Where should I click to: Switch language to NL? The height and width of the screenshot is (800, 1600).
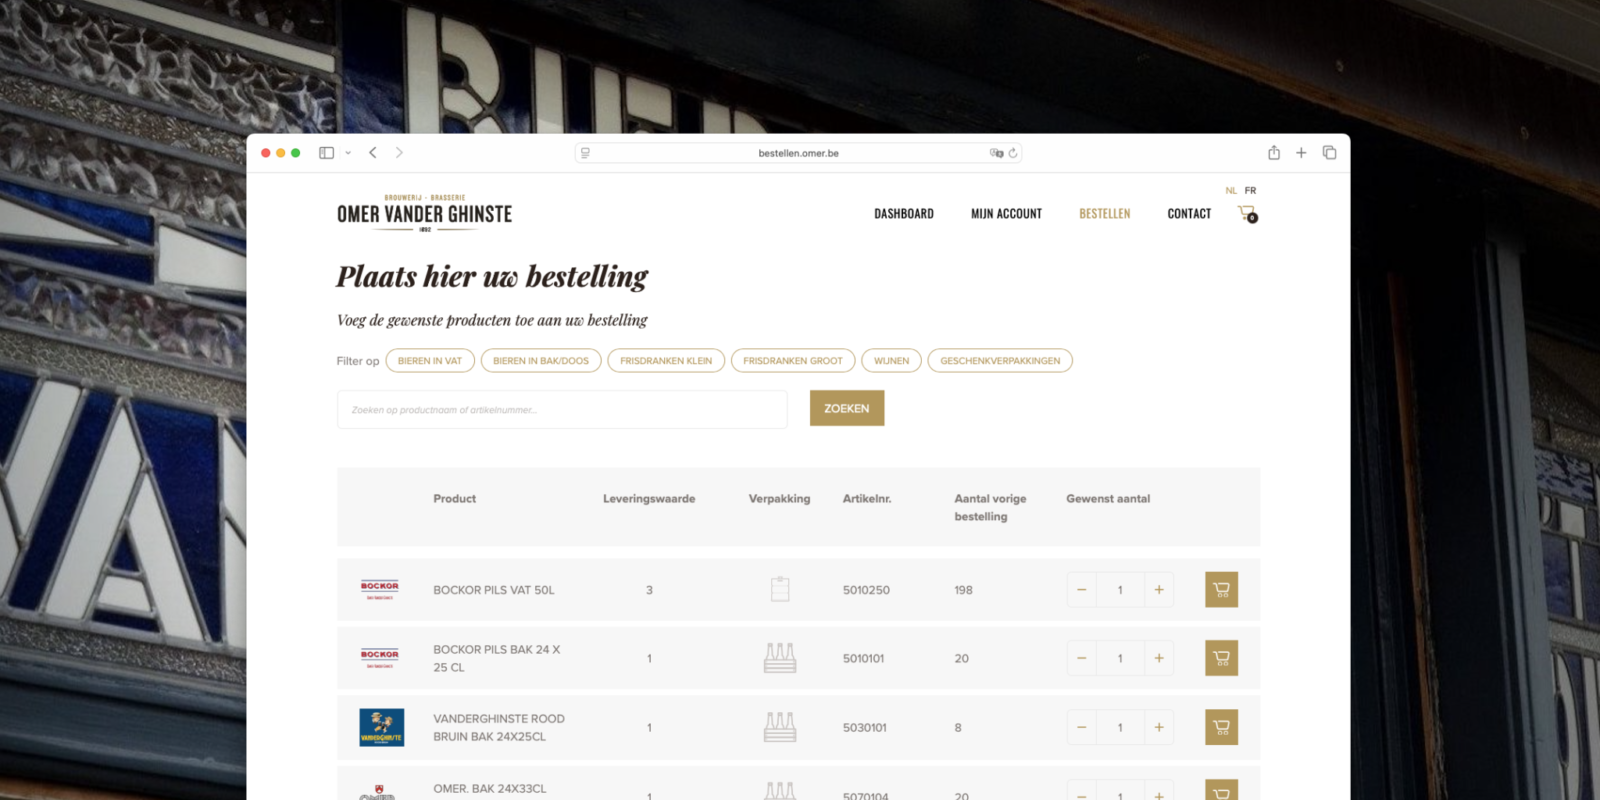(x=1231, y=190)
